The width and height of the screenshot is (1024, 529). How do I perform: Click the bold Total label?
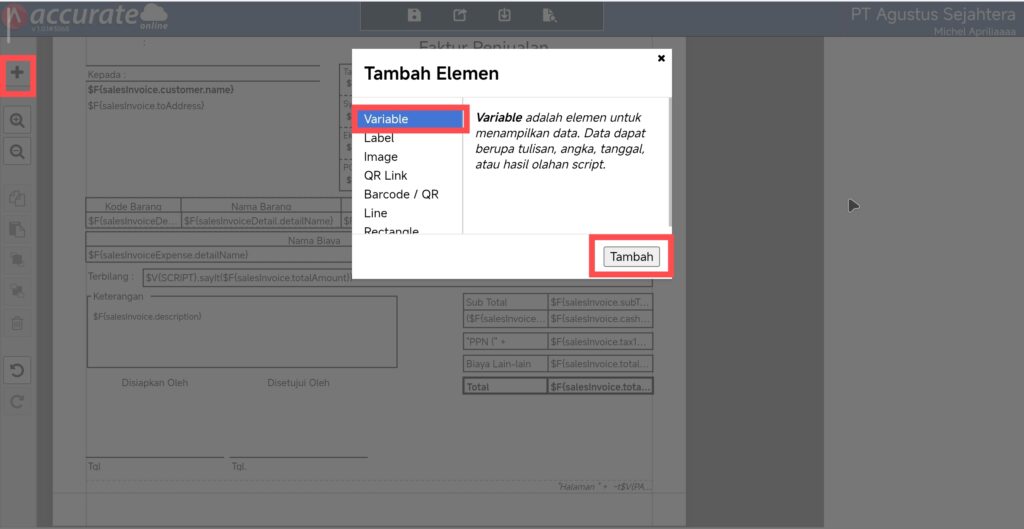point(505,387)
